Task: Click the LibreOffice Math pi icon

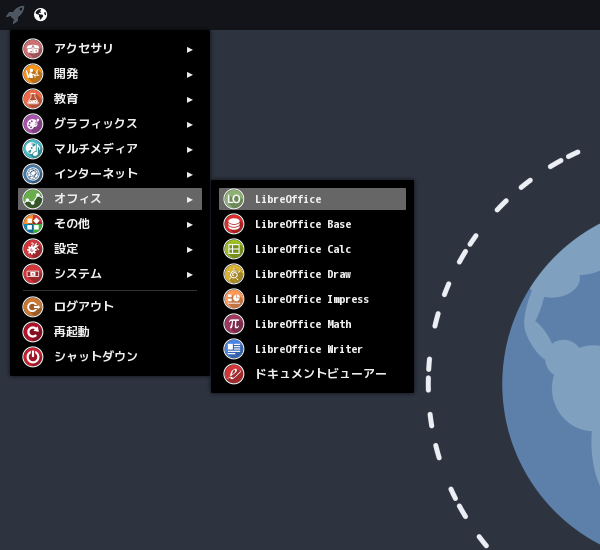Action: pyautogui.click(x=234, y=324)
